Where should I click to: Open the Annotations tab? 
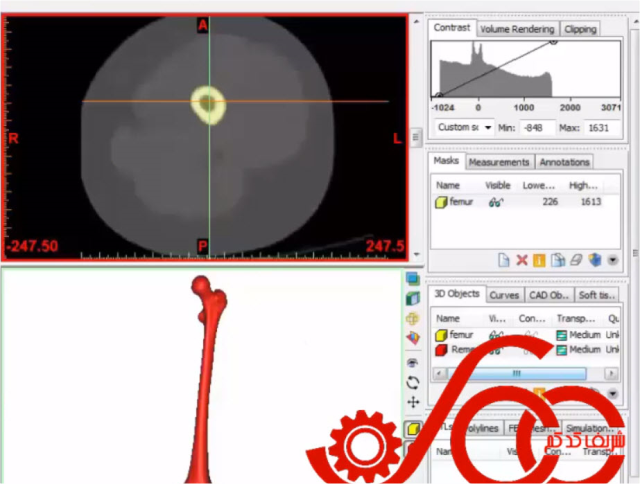click(x=564, y=162)
